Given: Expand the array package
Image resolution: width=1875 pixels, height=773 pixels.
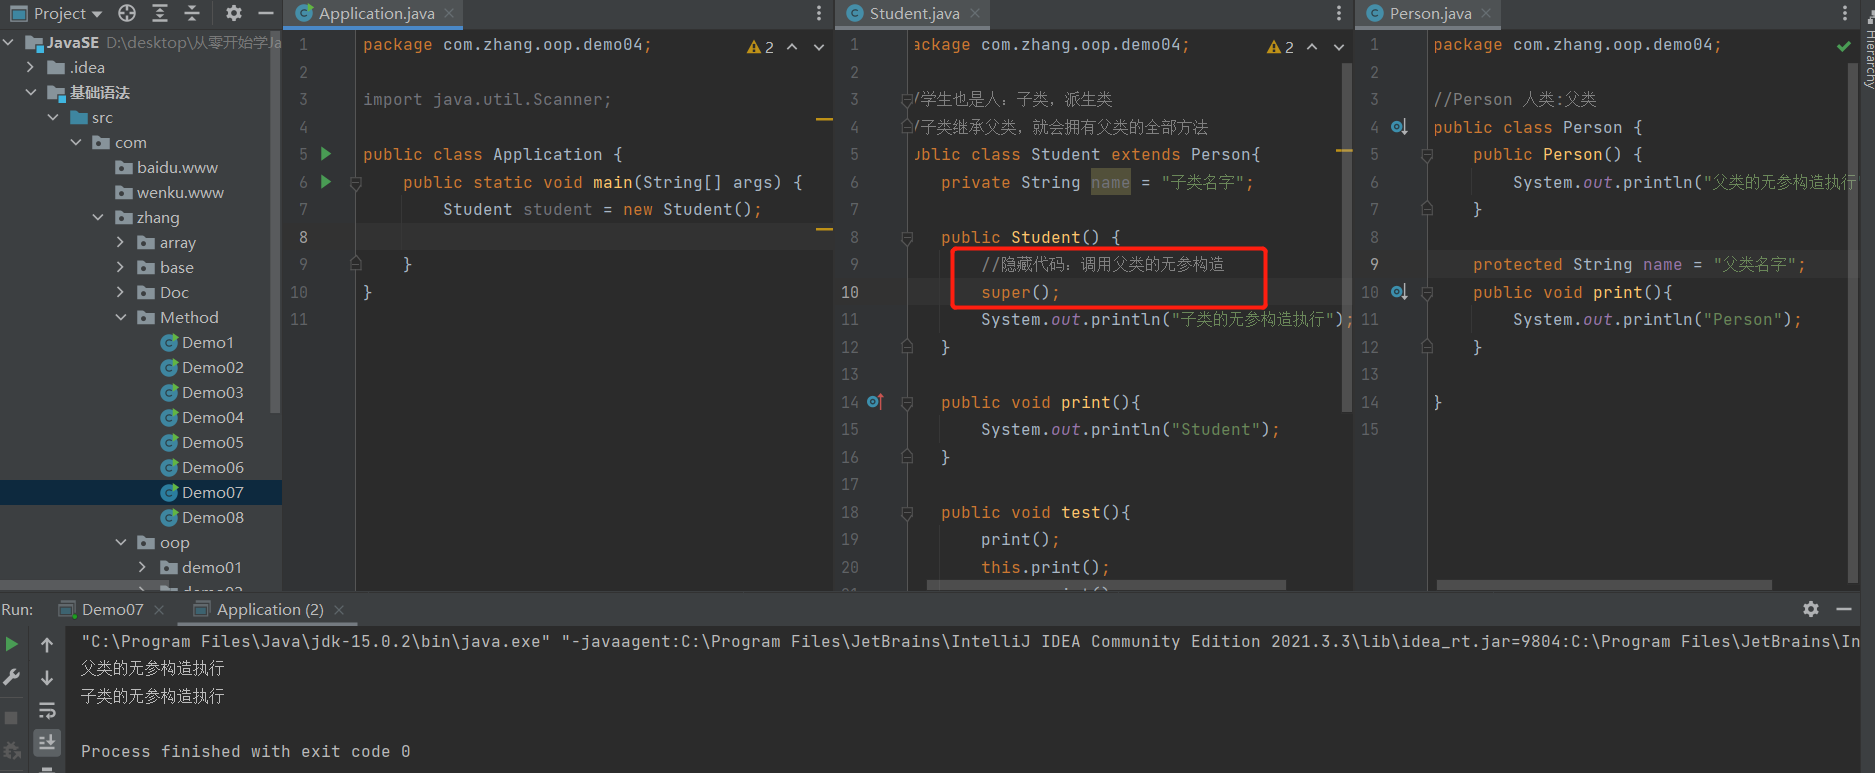Looking at the screenshot, I should tap(121, 242).
